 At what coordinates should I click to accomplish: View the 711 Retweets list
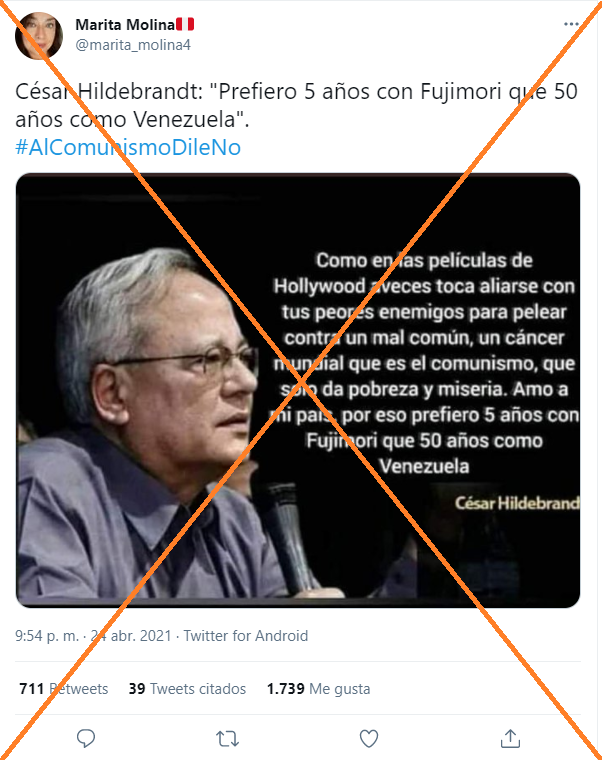coord(63,689)
